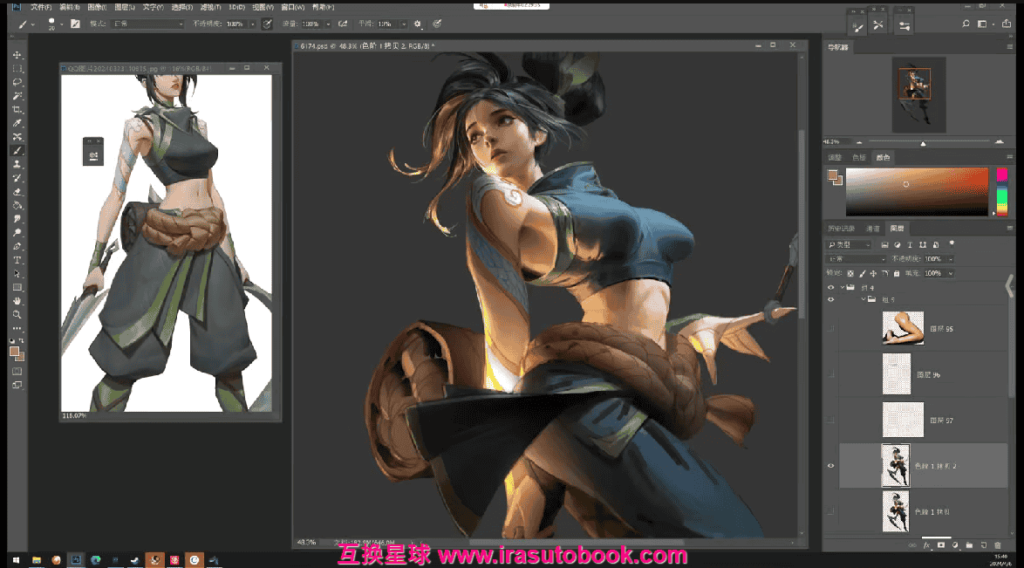Enable airbrush build-up in options bar
Viewport: 1024px width, 568px height.
pos(342,24)
